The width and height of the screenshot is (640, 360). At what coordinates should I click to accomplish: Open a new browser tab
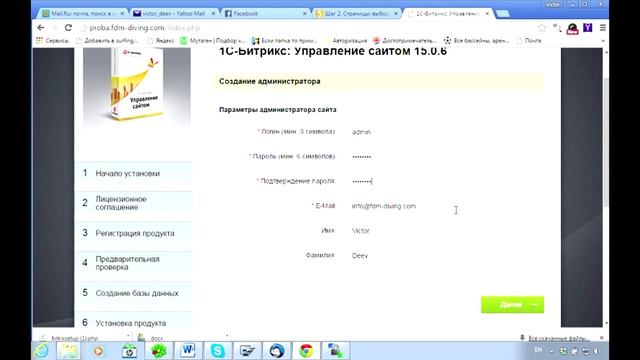[503, 14]
